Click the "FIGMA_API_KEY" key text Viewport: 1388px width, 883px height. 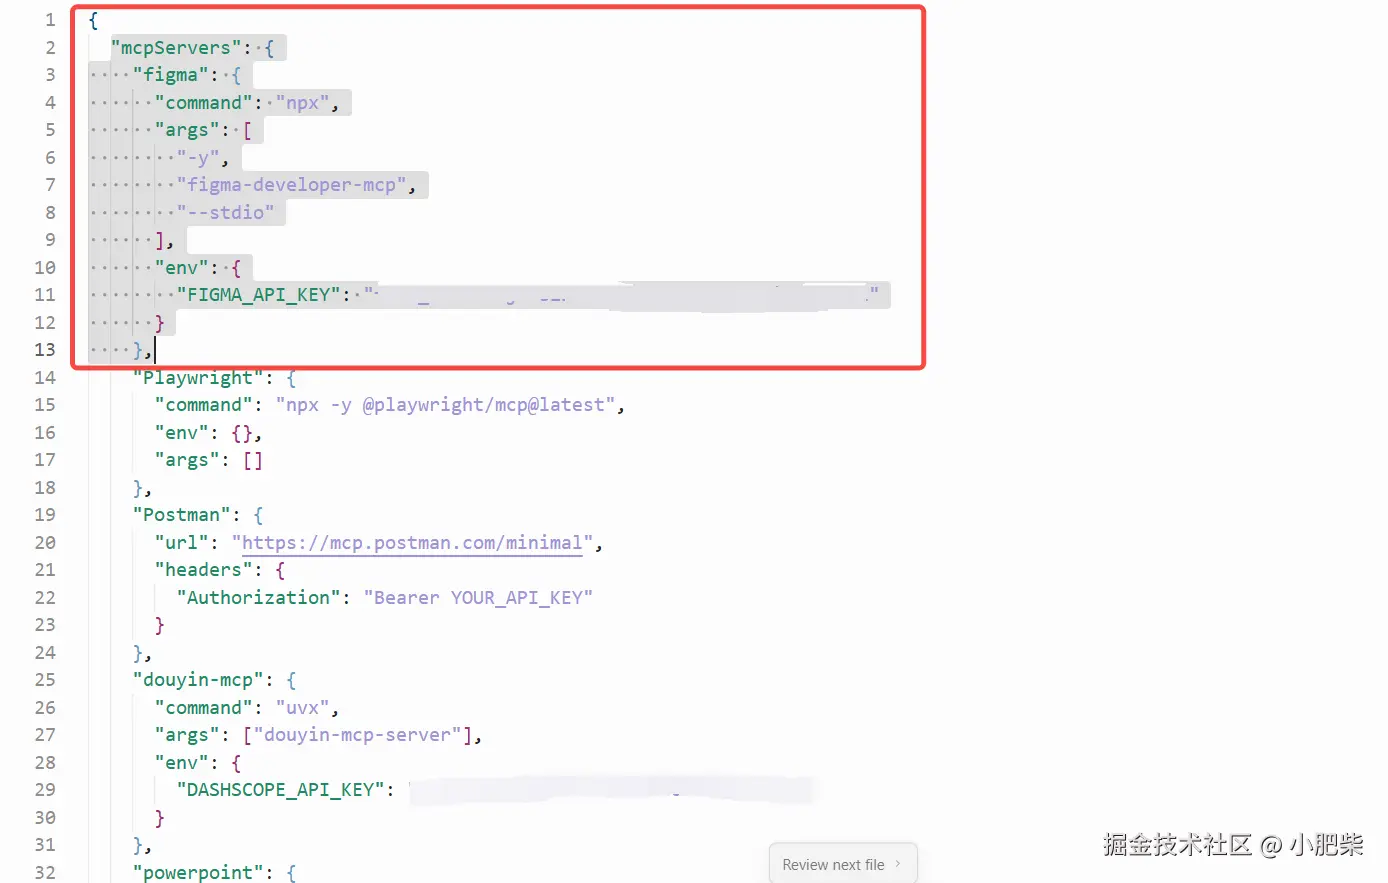[x=258, y=295]
